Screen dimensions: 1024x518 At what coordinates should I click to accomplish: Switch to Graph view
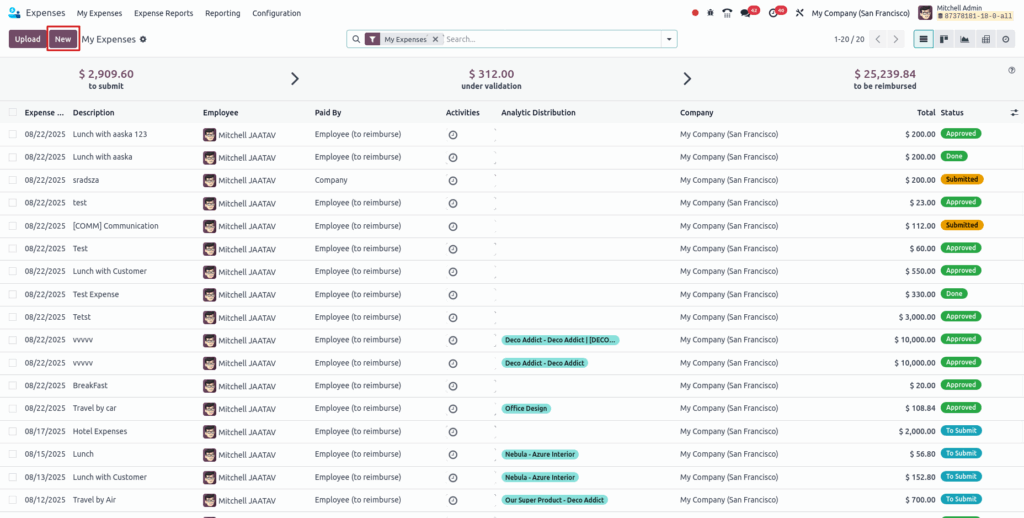pyautogui.click(x=965, y=39)
